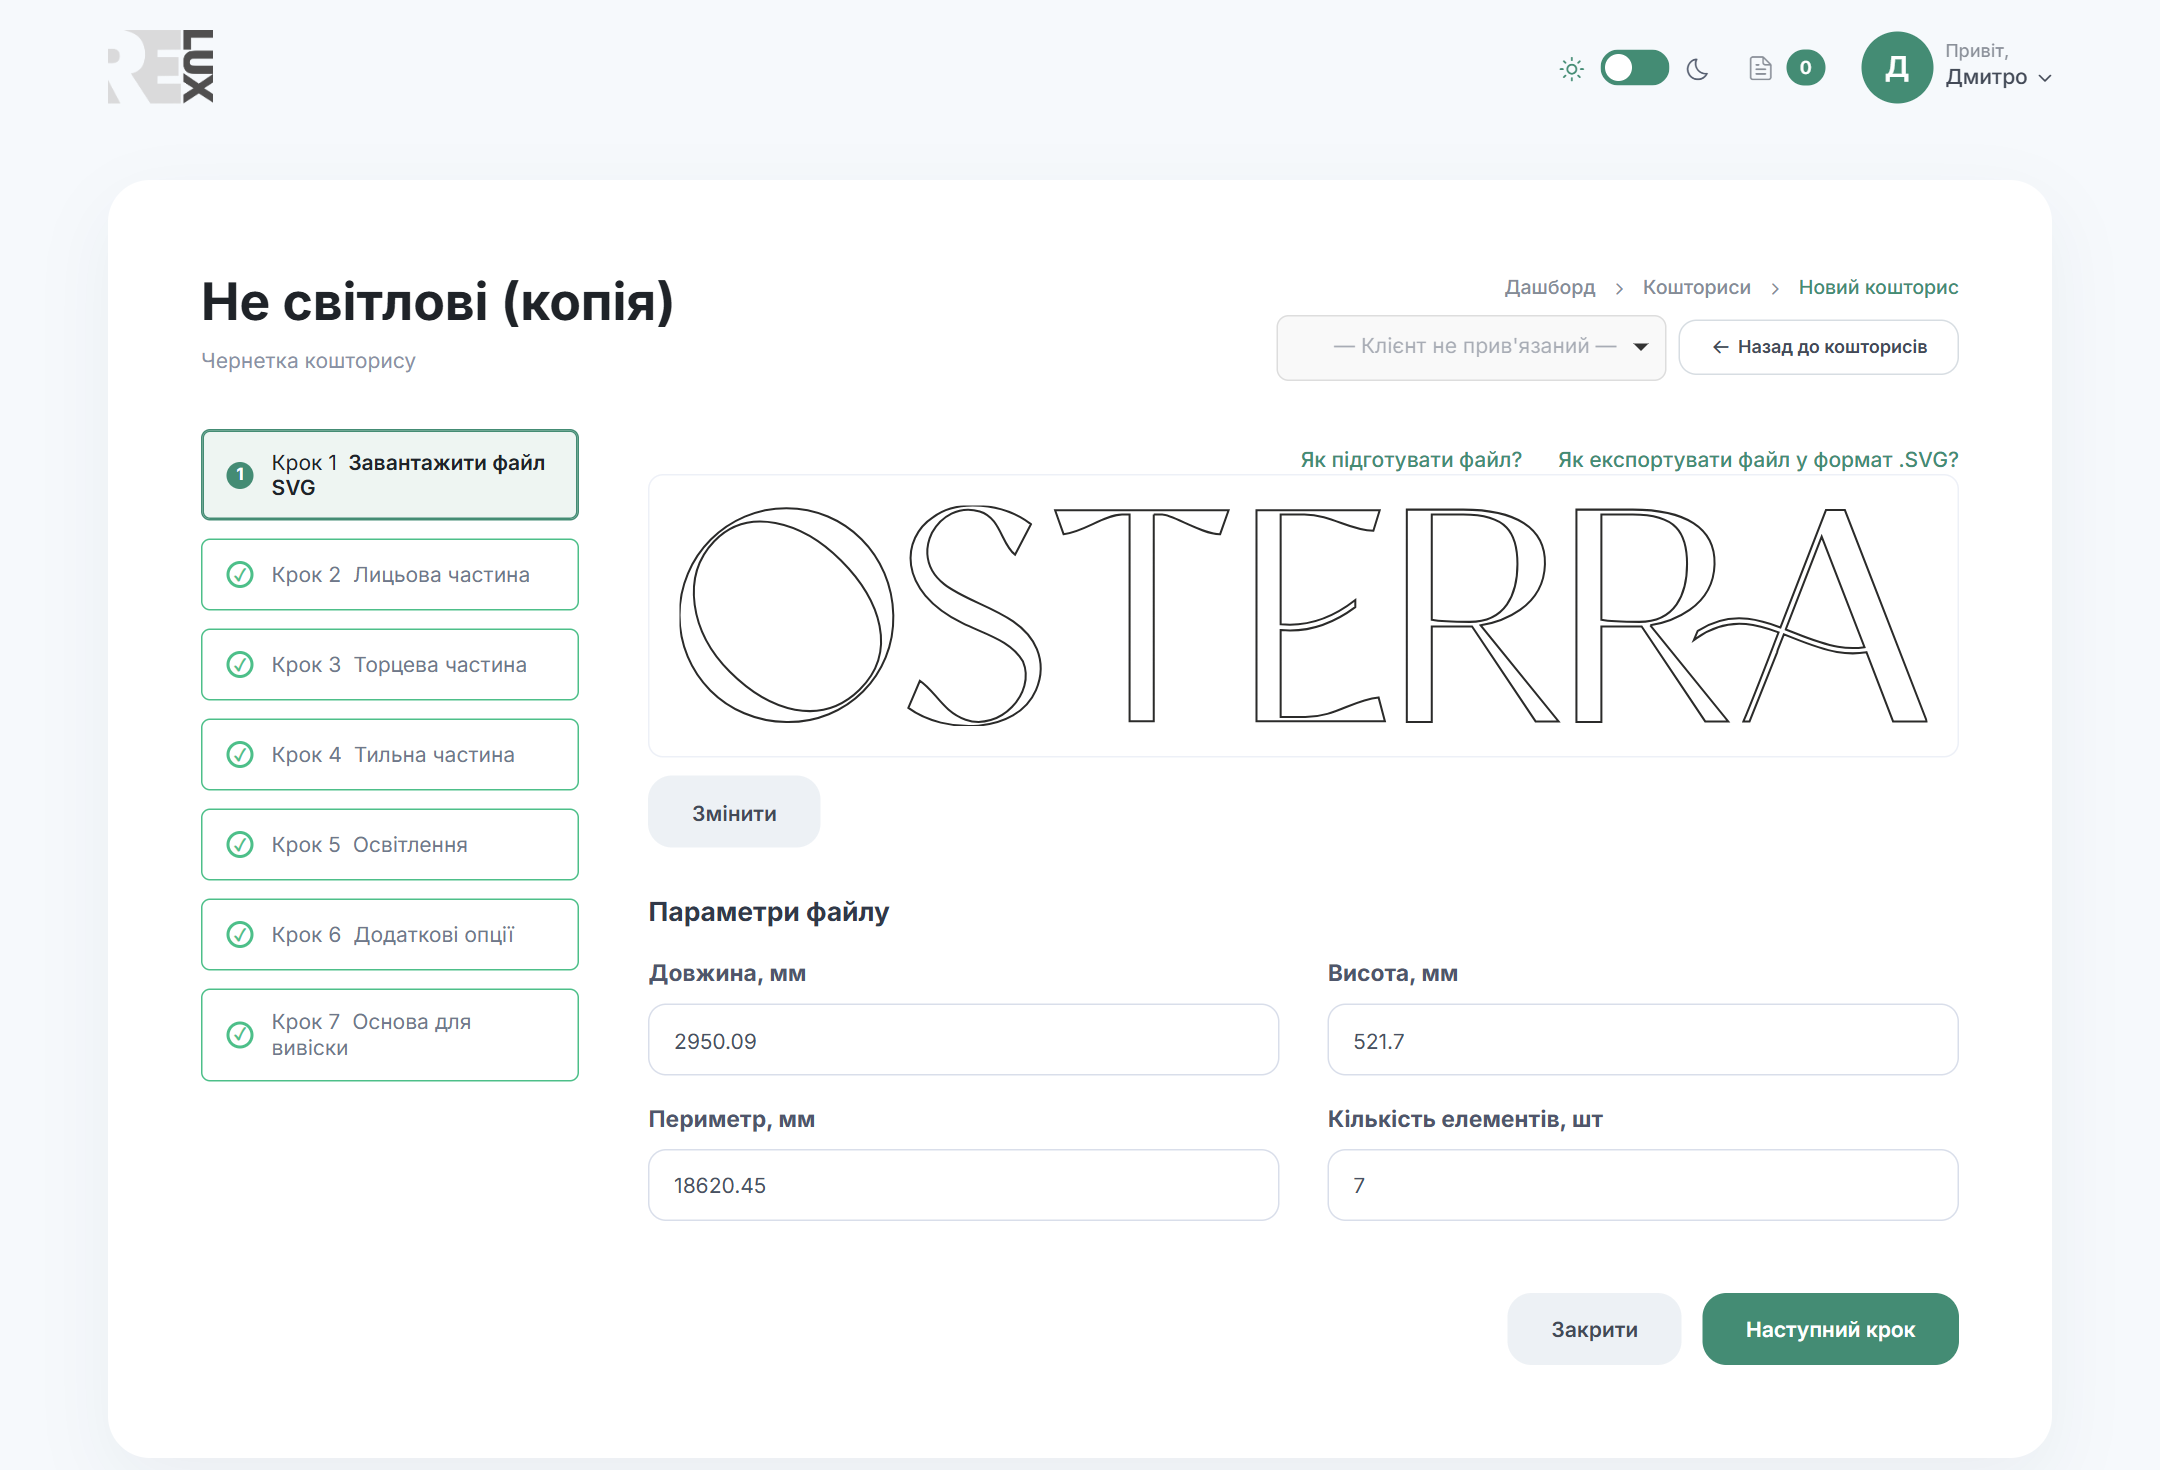Image resolution: width=2160 pixels, height=1470 pixels.
Task: Click the sun light-mode icon
Action: pyautogui.click(x=1571, y=69)
